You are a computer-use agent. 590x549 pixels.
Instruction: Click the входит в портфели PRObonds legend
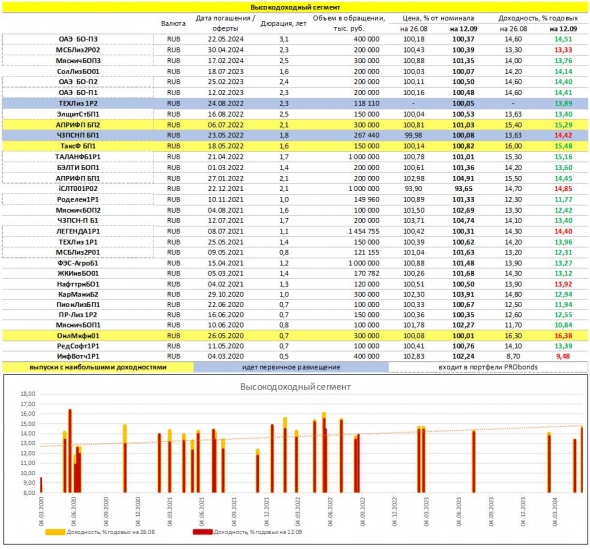coord(488,367)
